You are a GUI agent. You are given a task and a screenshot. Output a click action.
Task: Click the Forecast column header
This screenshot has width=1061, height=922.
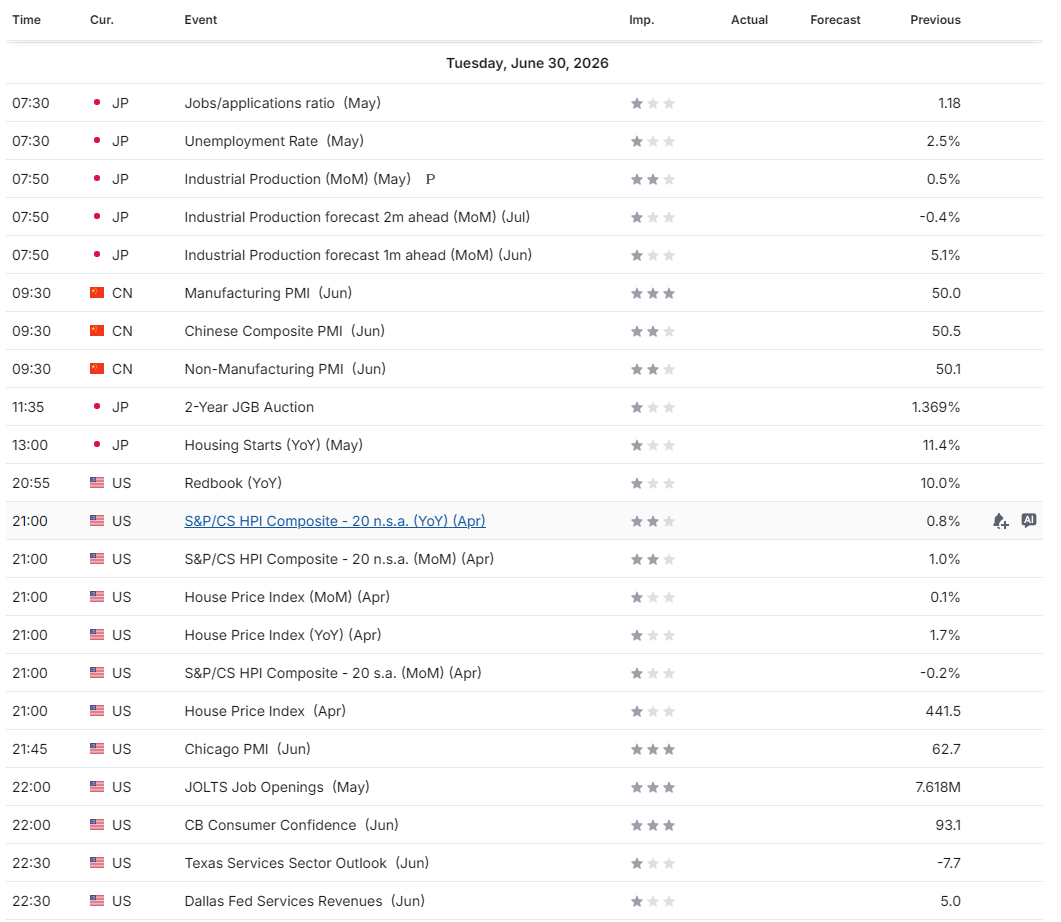(x=835, y=20)
